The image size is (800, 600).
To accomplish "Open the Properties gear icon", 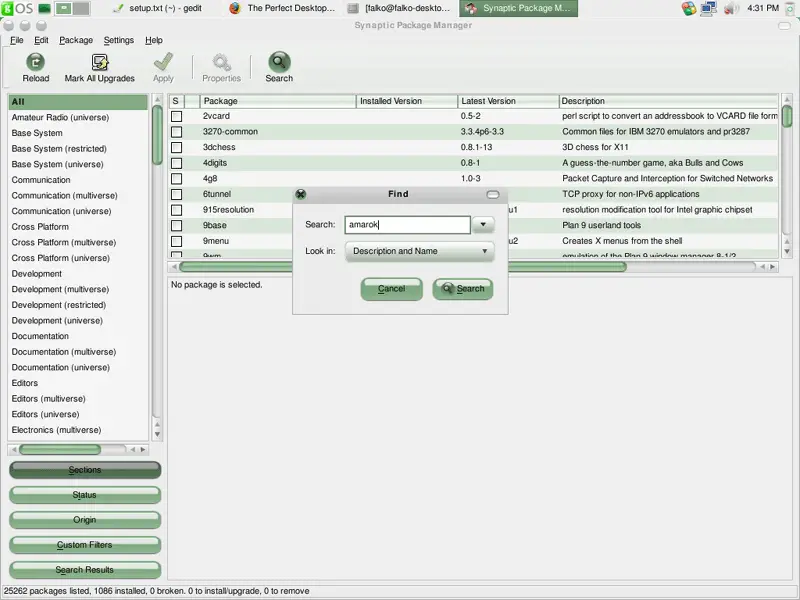I will 221,62.
